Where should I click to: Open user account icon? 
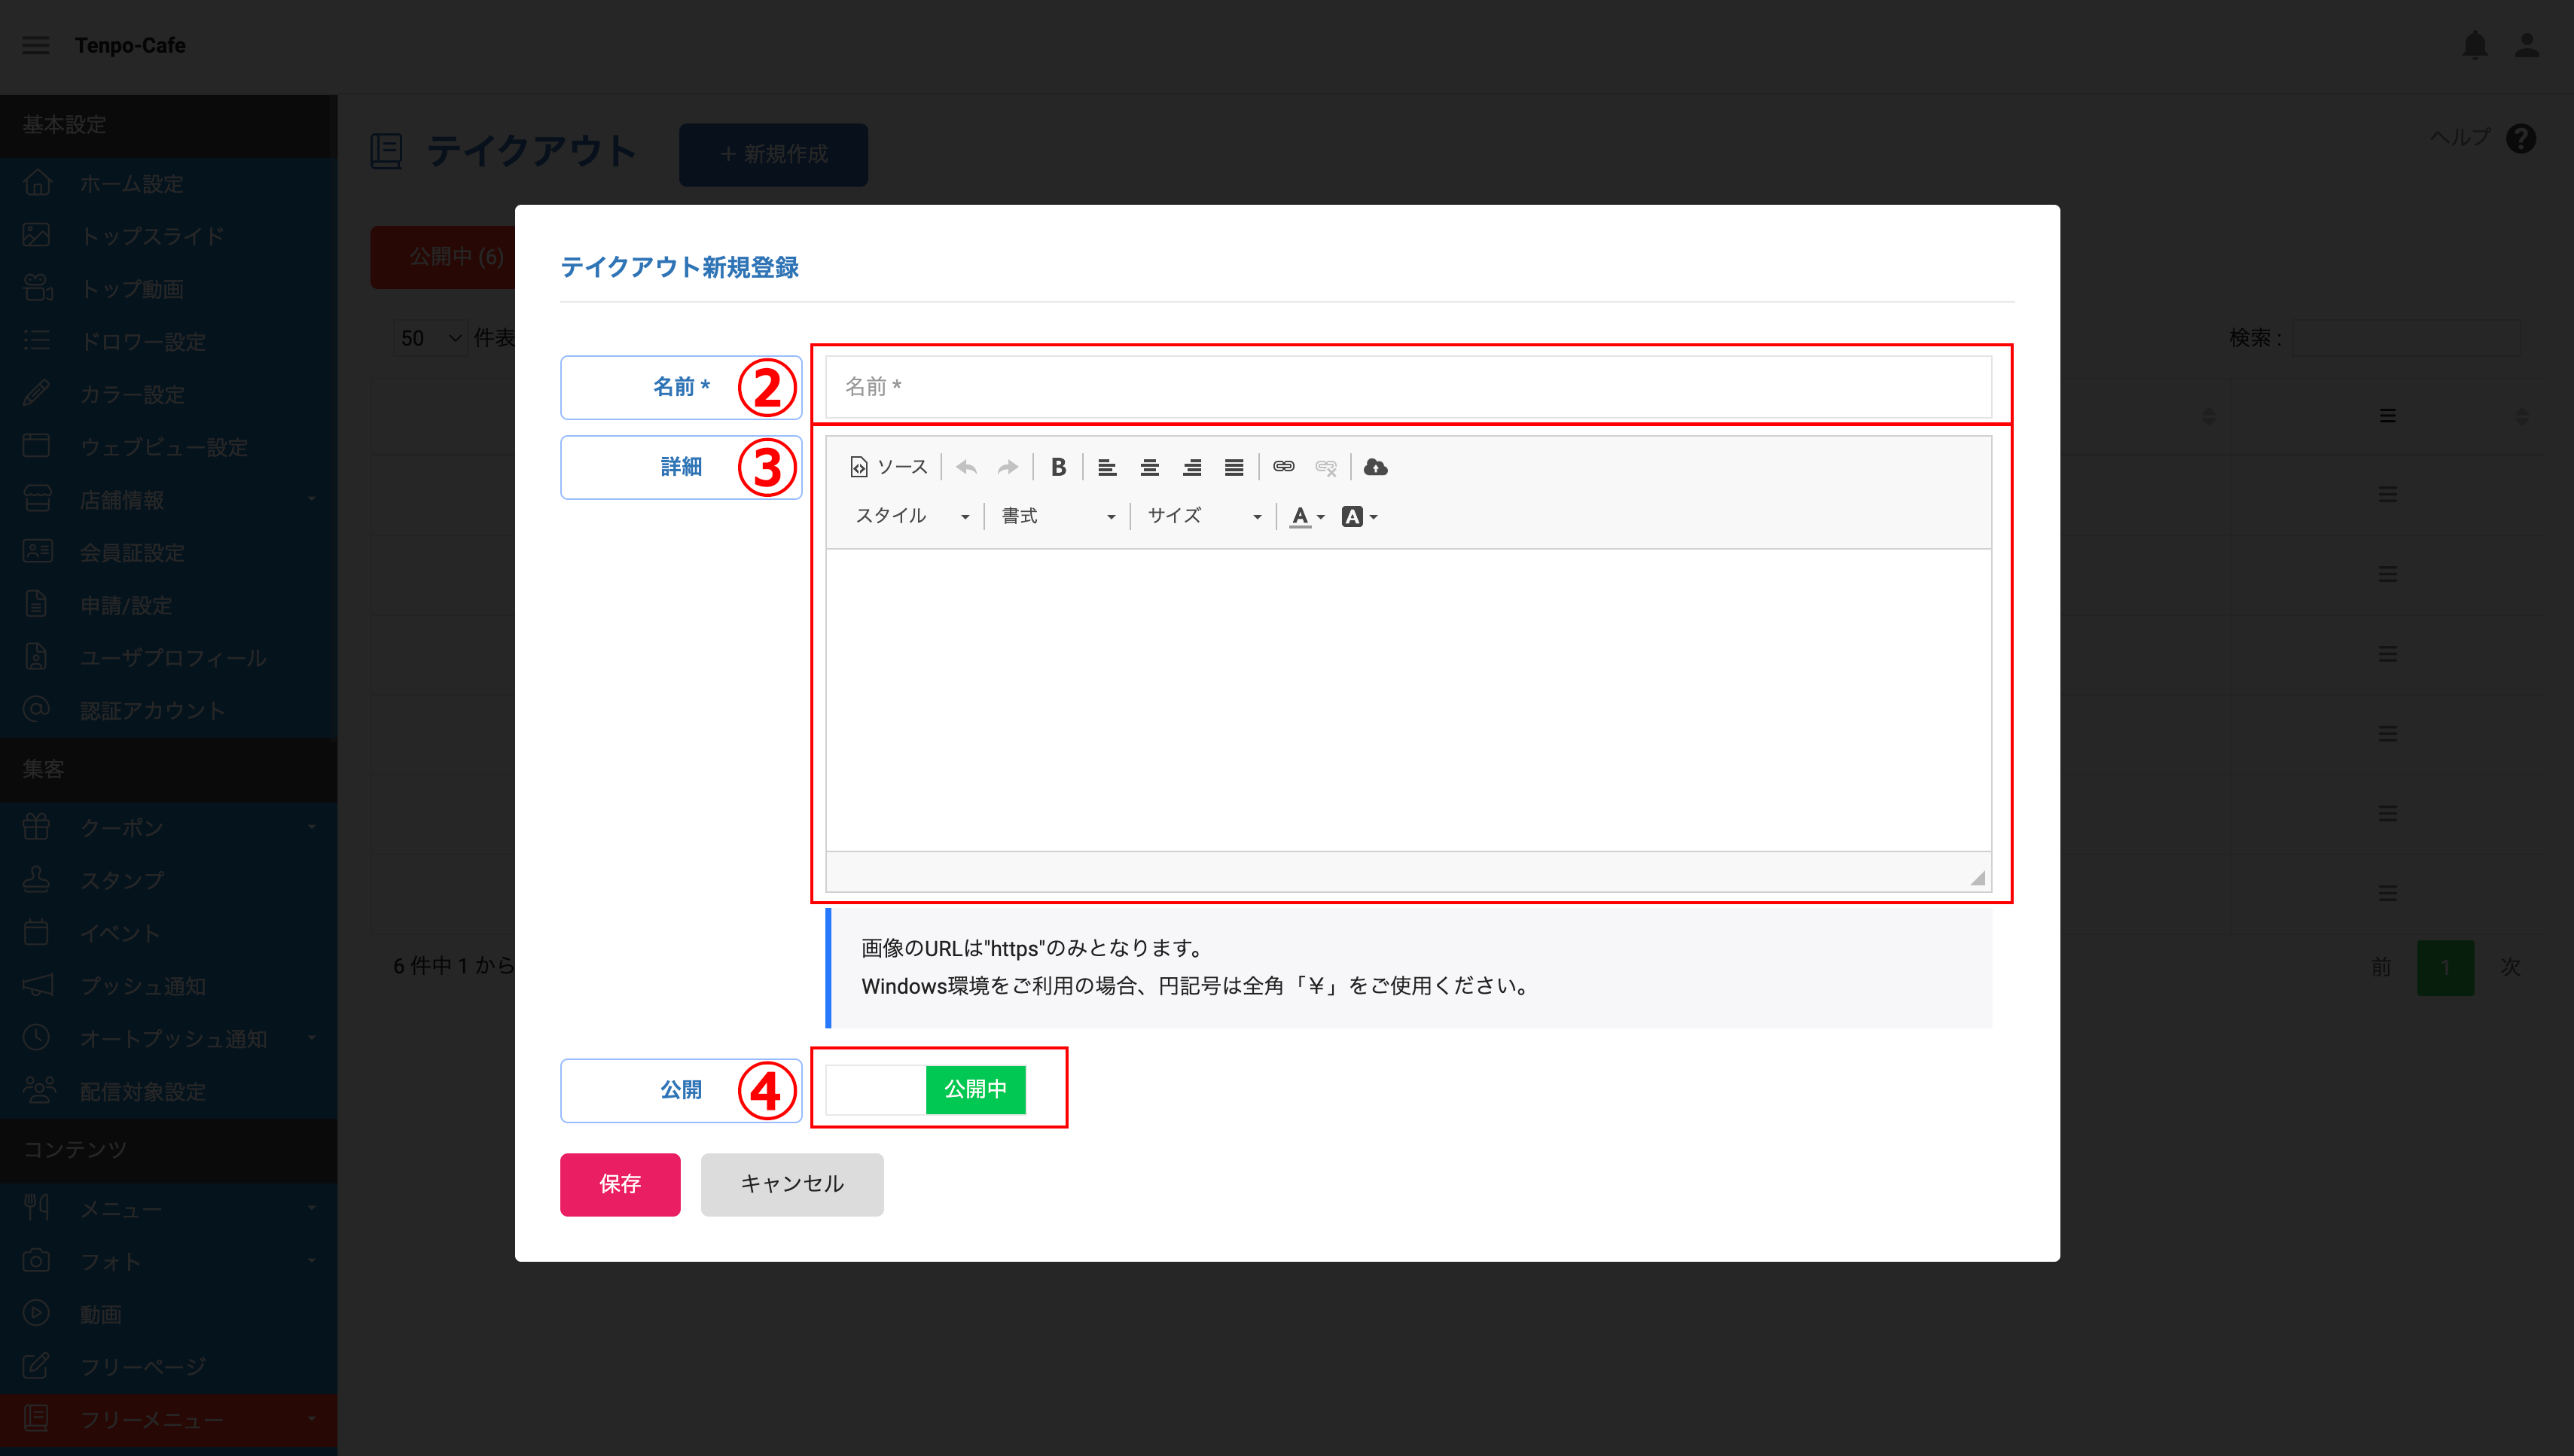pyautogui.click(x=2527, y=45)
